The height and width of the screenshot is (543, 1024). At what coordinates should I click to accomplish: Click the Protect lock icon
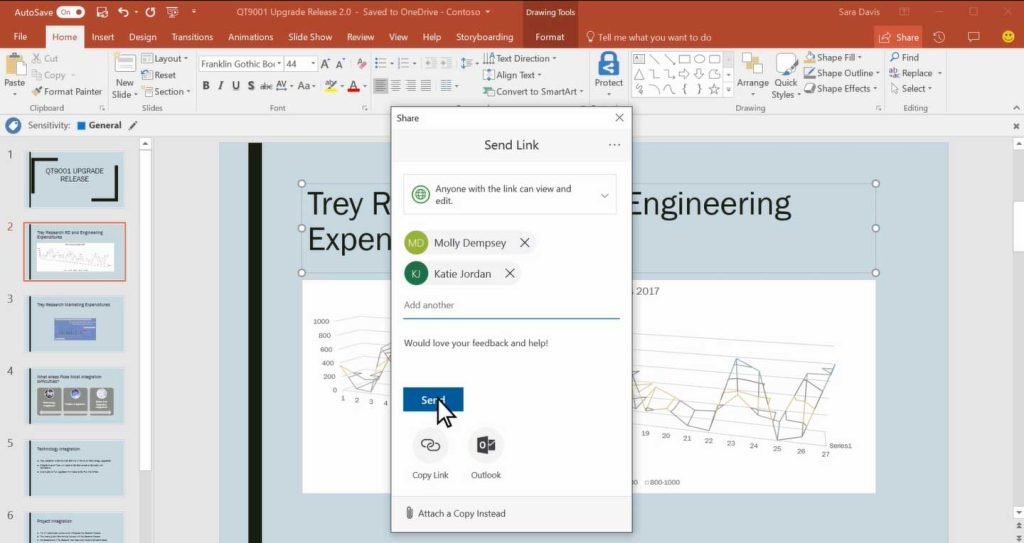pyautogui.click(x=608, y=65)
